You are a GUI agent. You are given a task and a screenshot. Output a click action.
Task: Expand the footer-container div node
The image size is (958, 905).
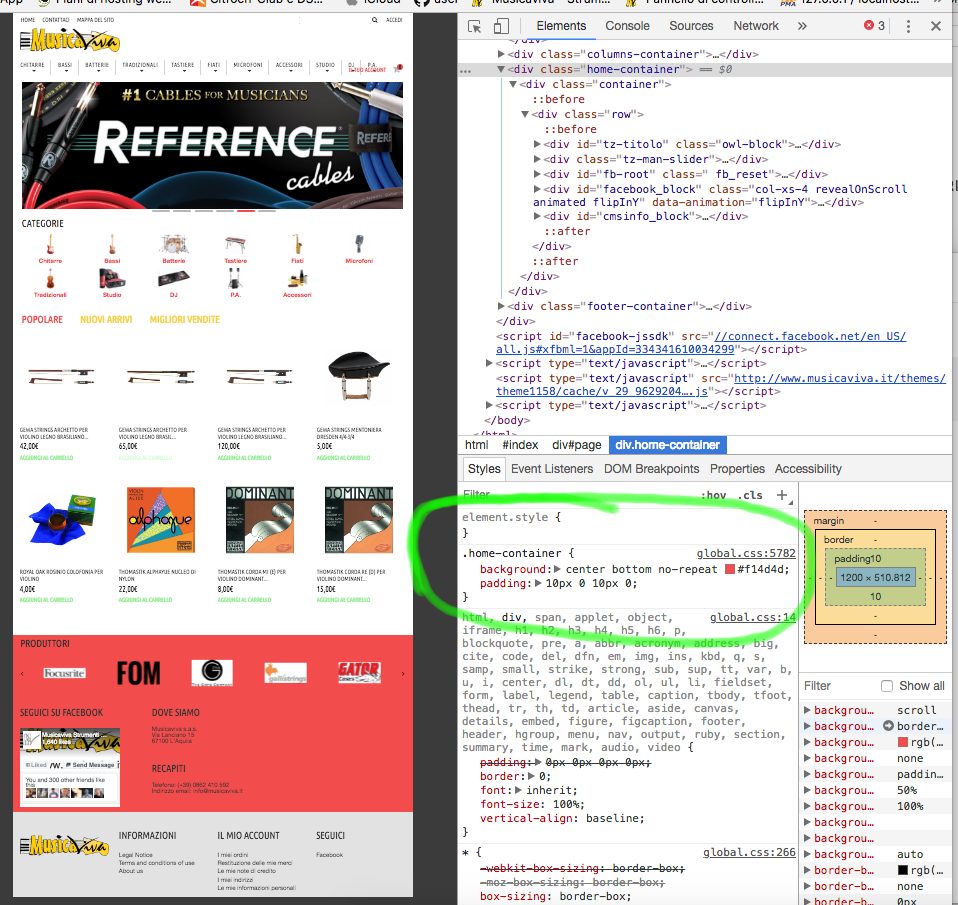(x=501, y=306)
